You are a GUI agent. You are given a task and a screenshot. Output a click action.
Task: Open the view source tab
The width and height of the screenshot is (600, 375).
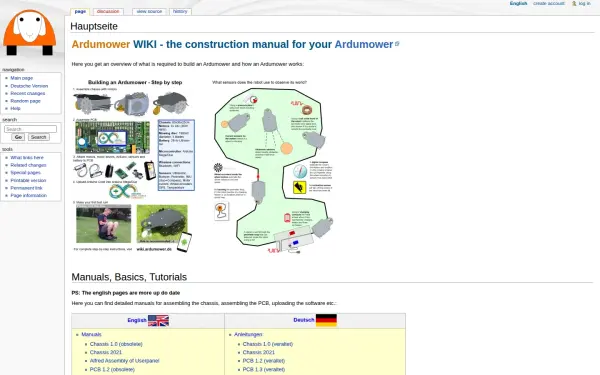tap(149, 11)
